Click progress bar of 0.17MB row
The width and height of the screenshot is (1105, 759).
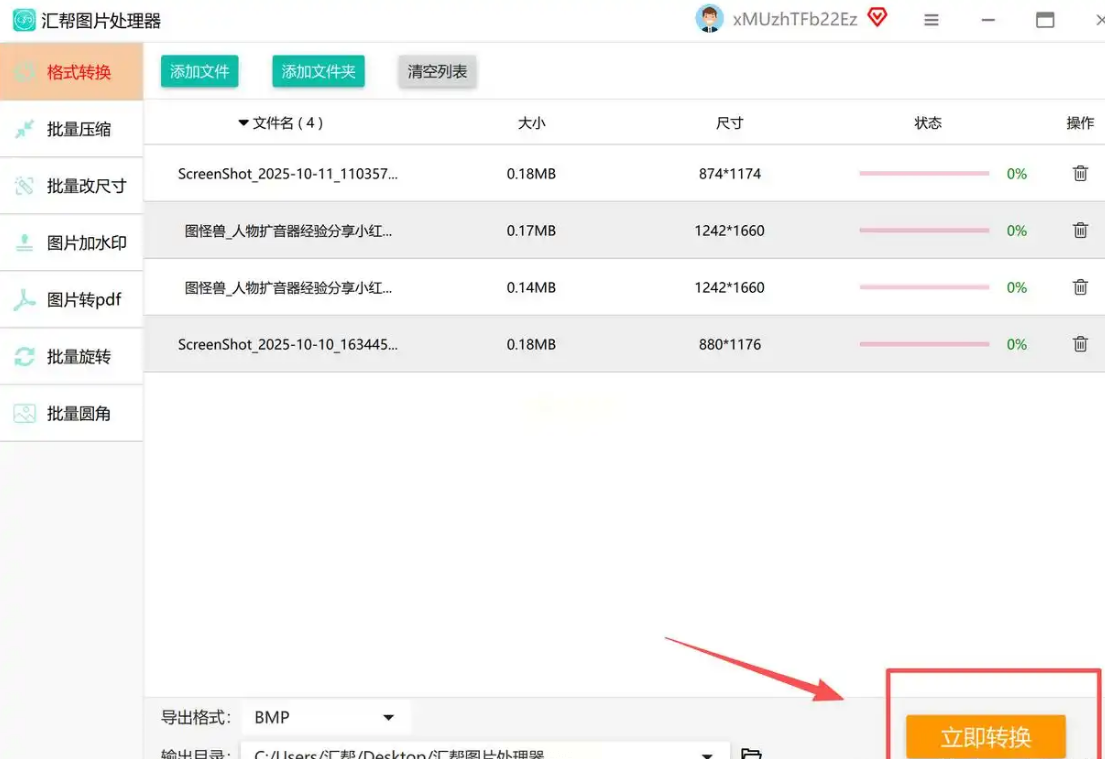coord(924,230)
